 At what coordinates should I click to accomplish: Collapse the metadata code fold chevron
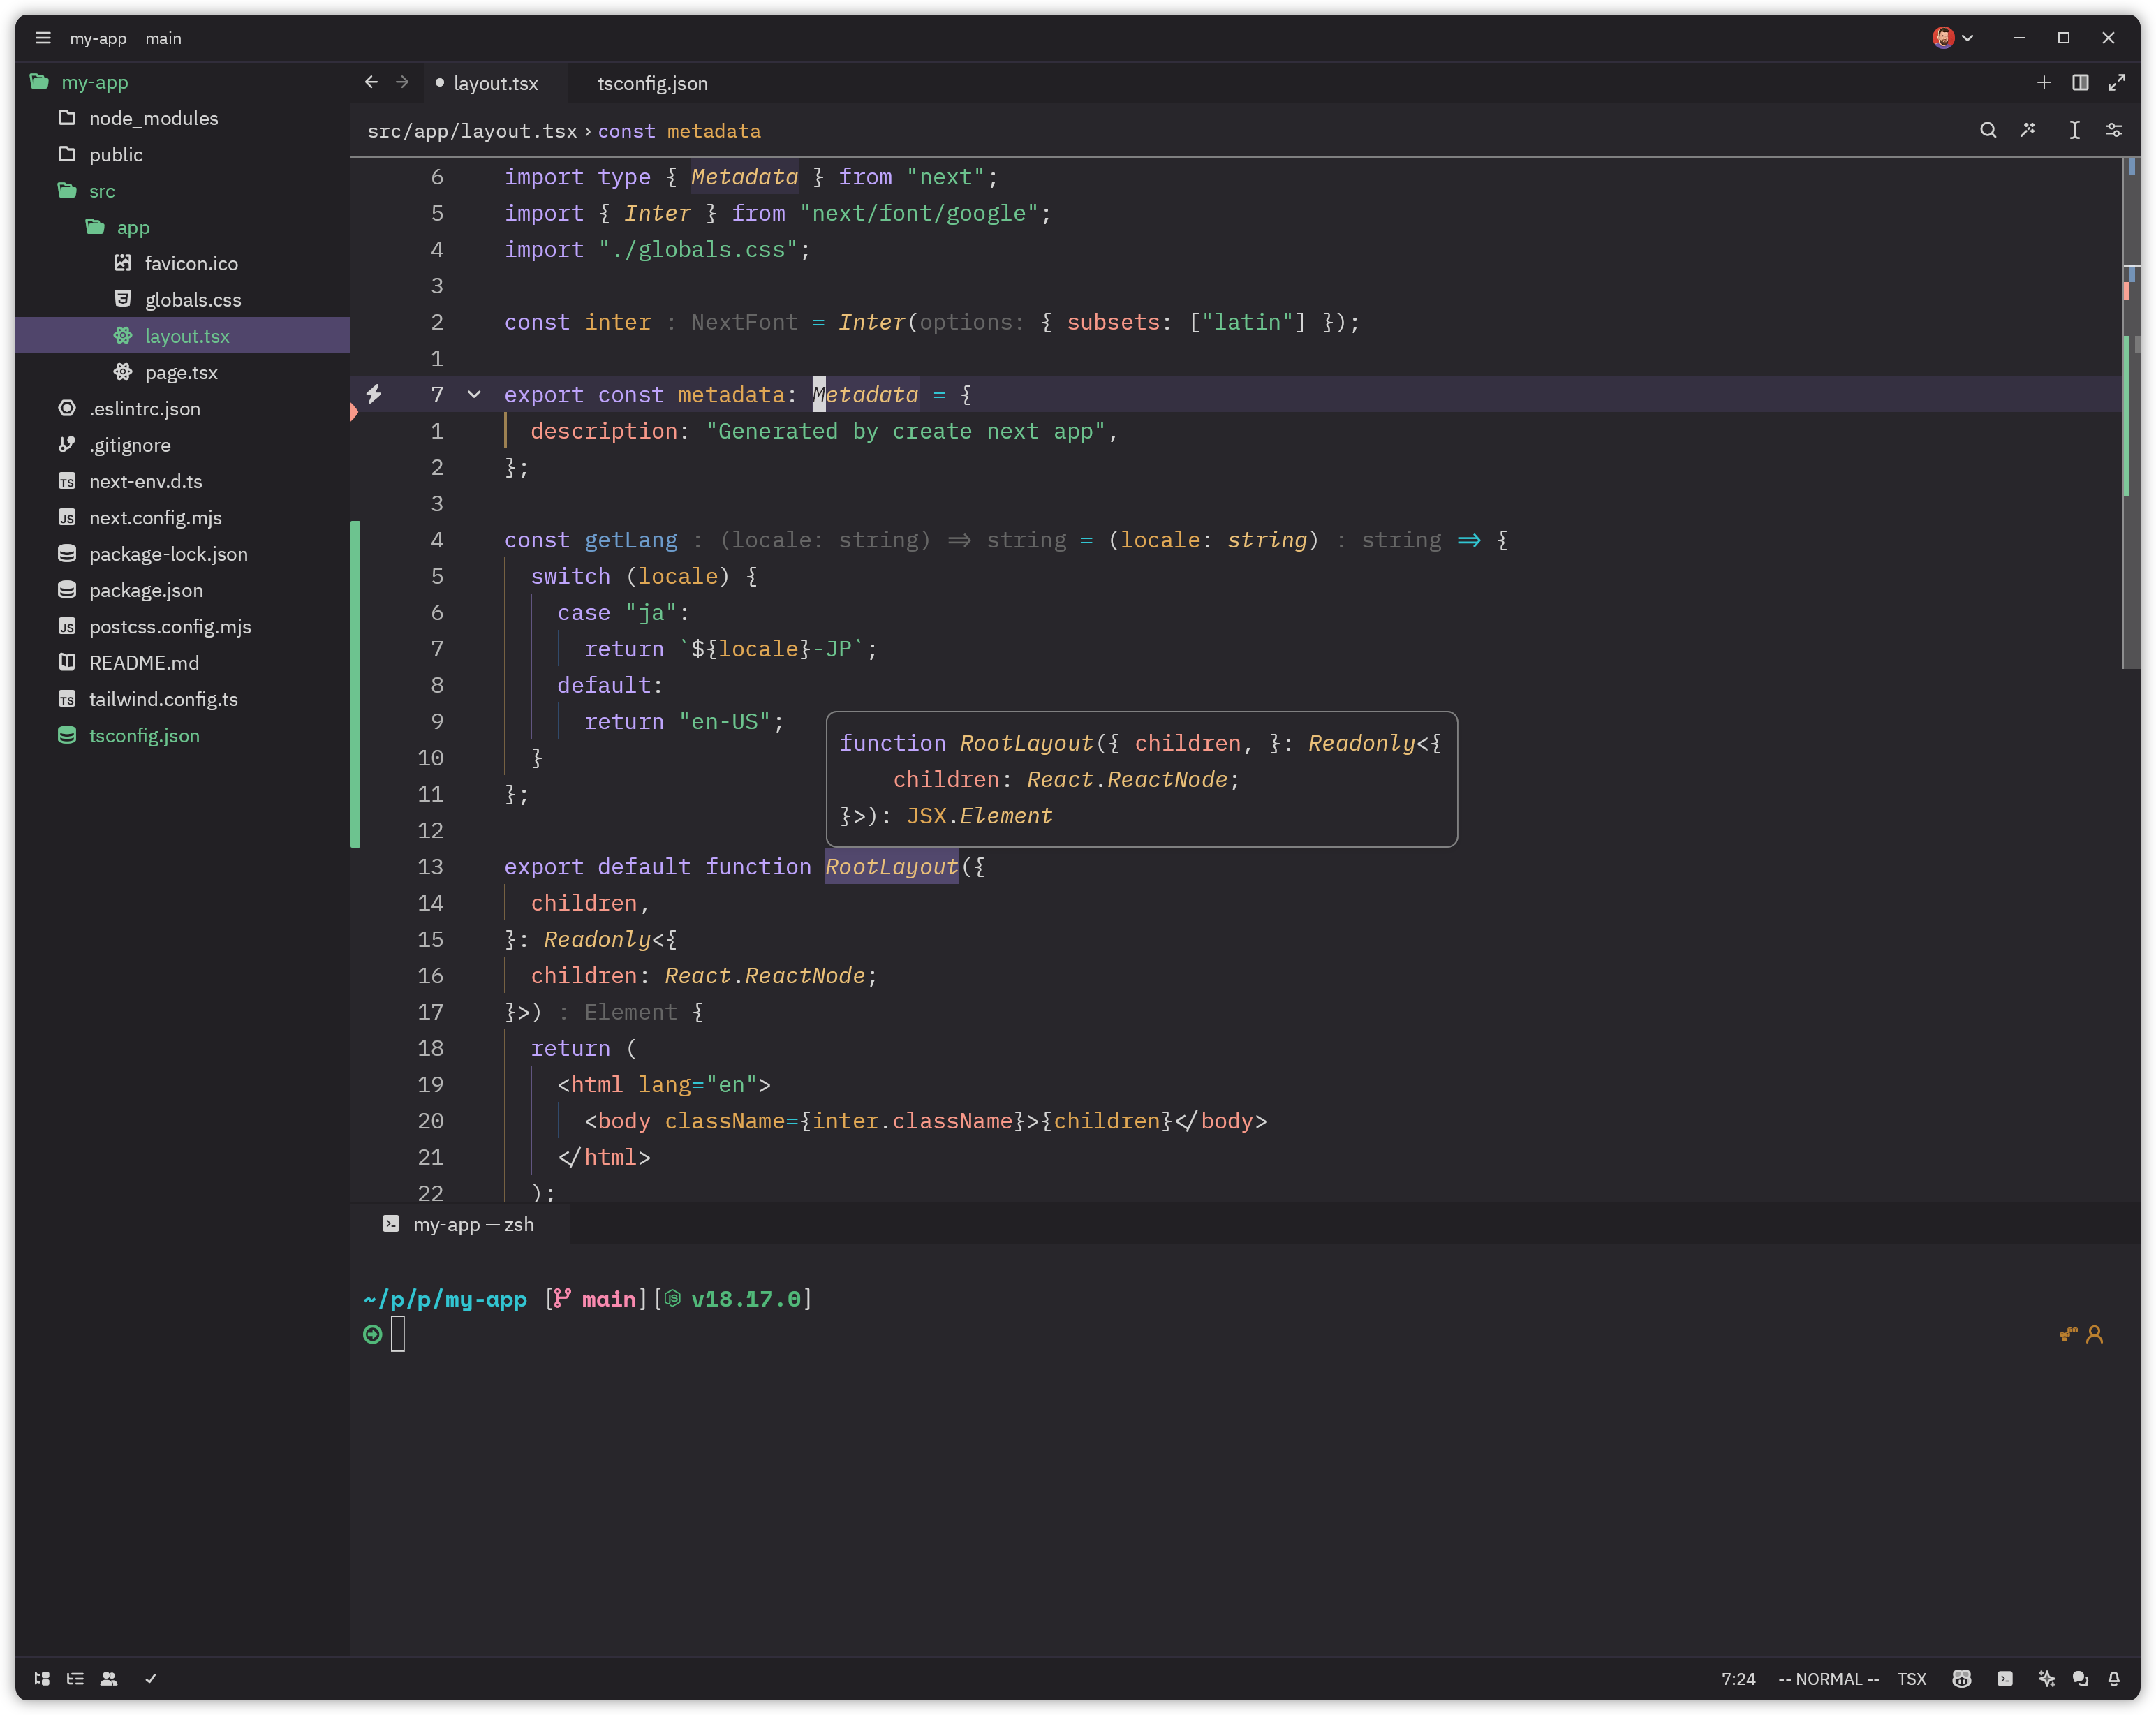pos(474,395)
